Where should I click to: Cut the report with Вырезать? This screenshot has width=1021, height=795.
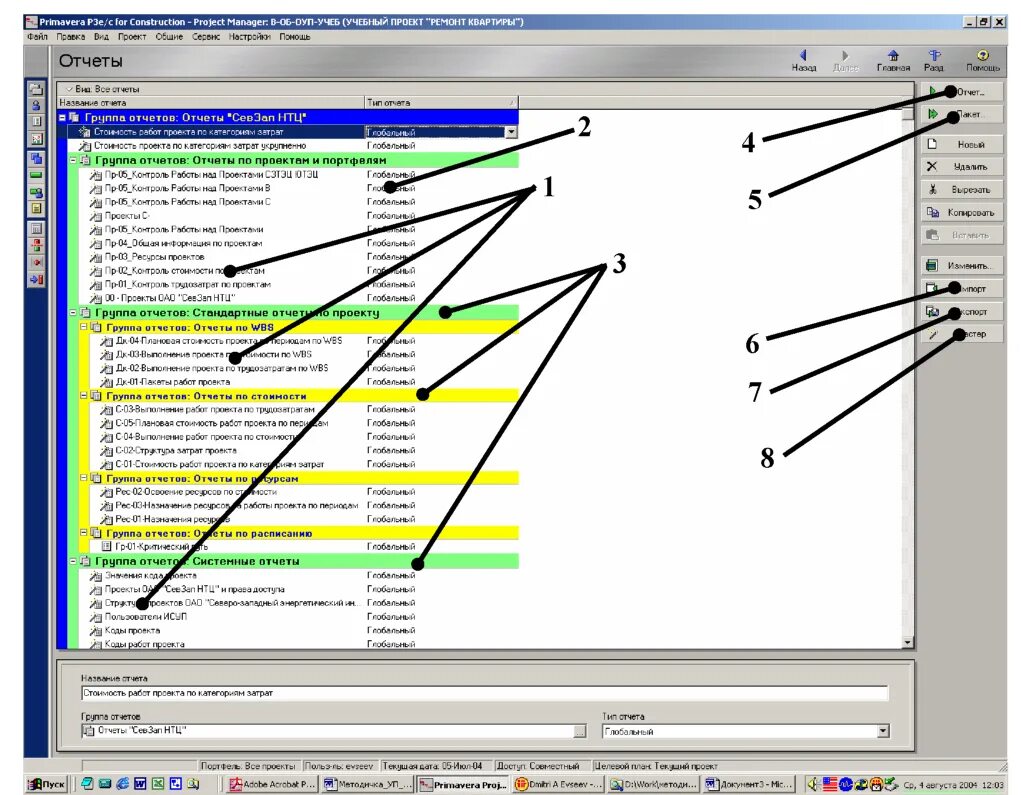(x=962, y=189)
